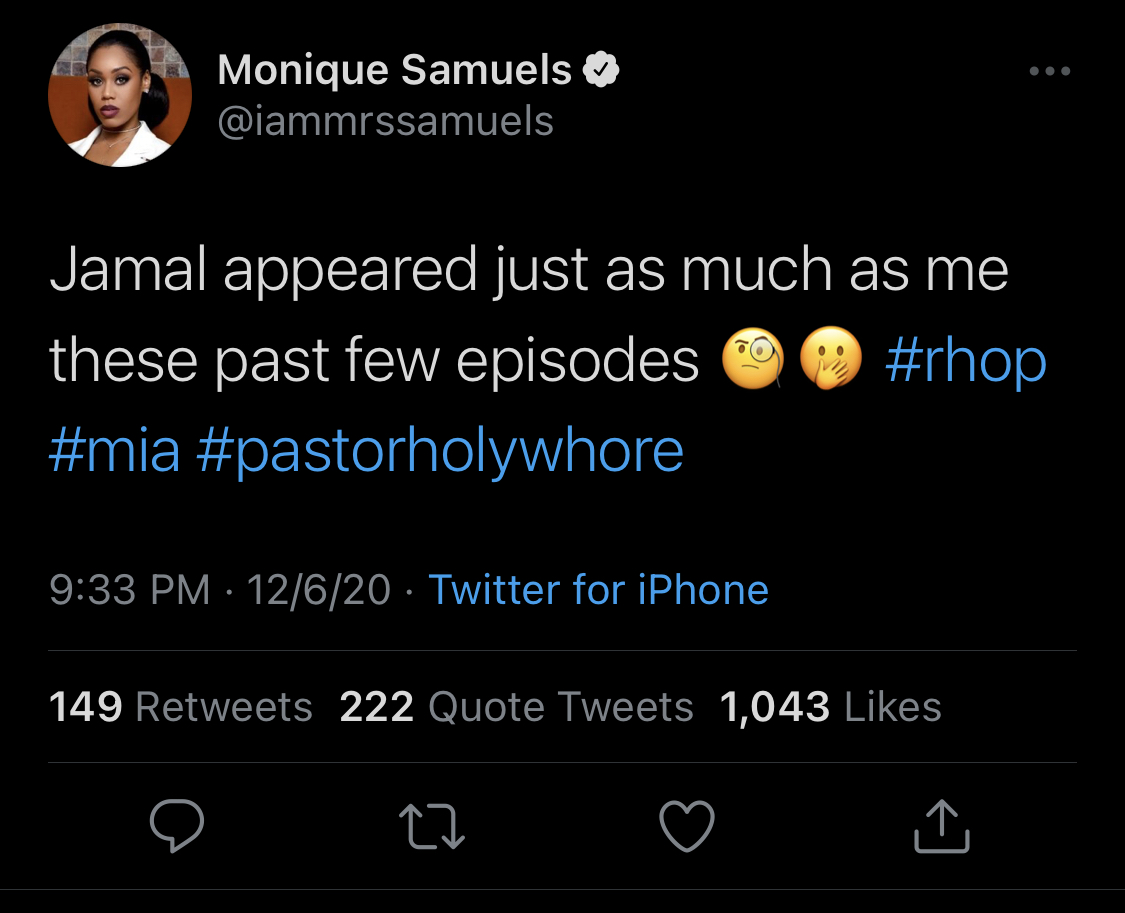
Task: Open Monique Samuels profile picture
Action: (120, 95)
